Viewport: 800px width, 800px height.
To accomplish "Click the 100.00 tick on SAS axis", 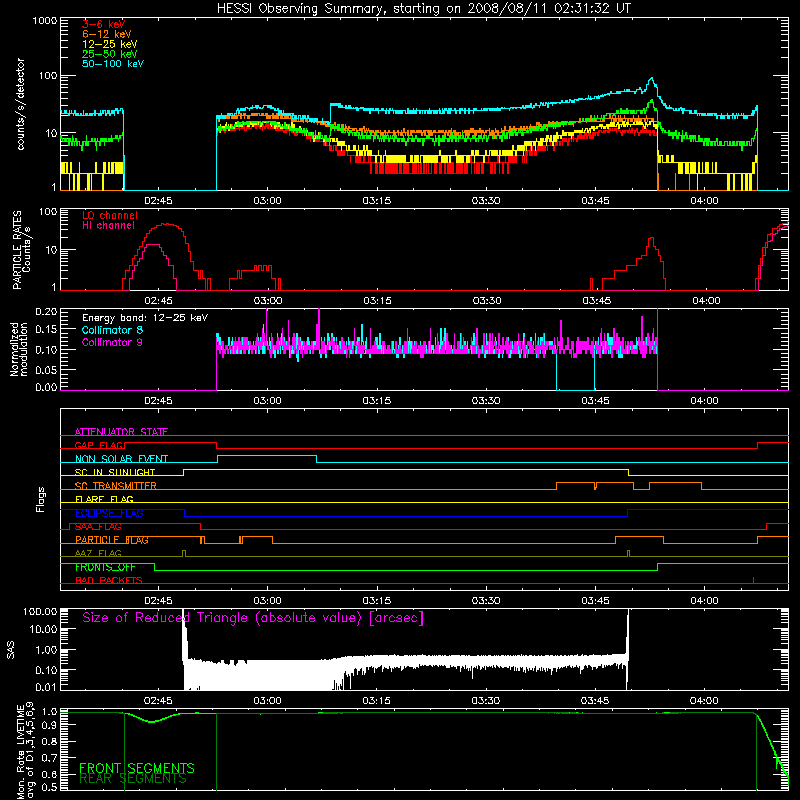I will 40,612.
